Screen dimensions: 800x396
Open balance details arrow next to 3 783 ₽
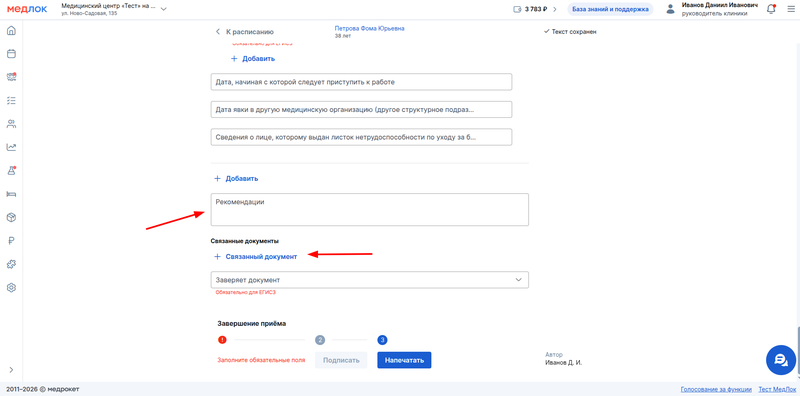(x=555, y=9)
